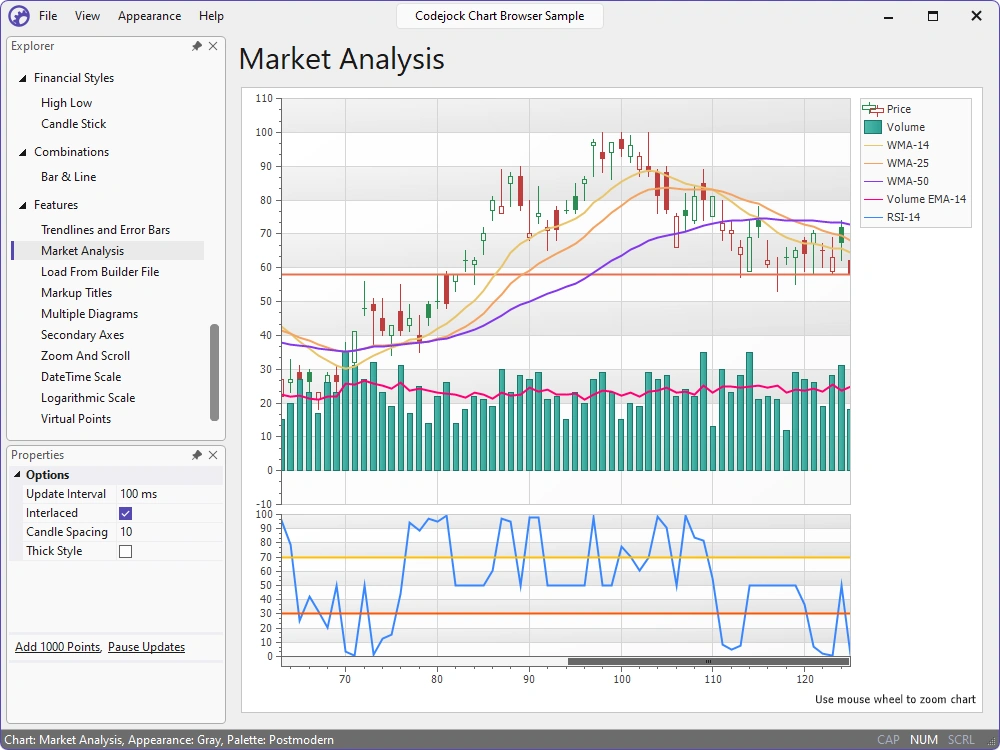
Task: Collapse the Features group
Action: tap(23, 205)
